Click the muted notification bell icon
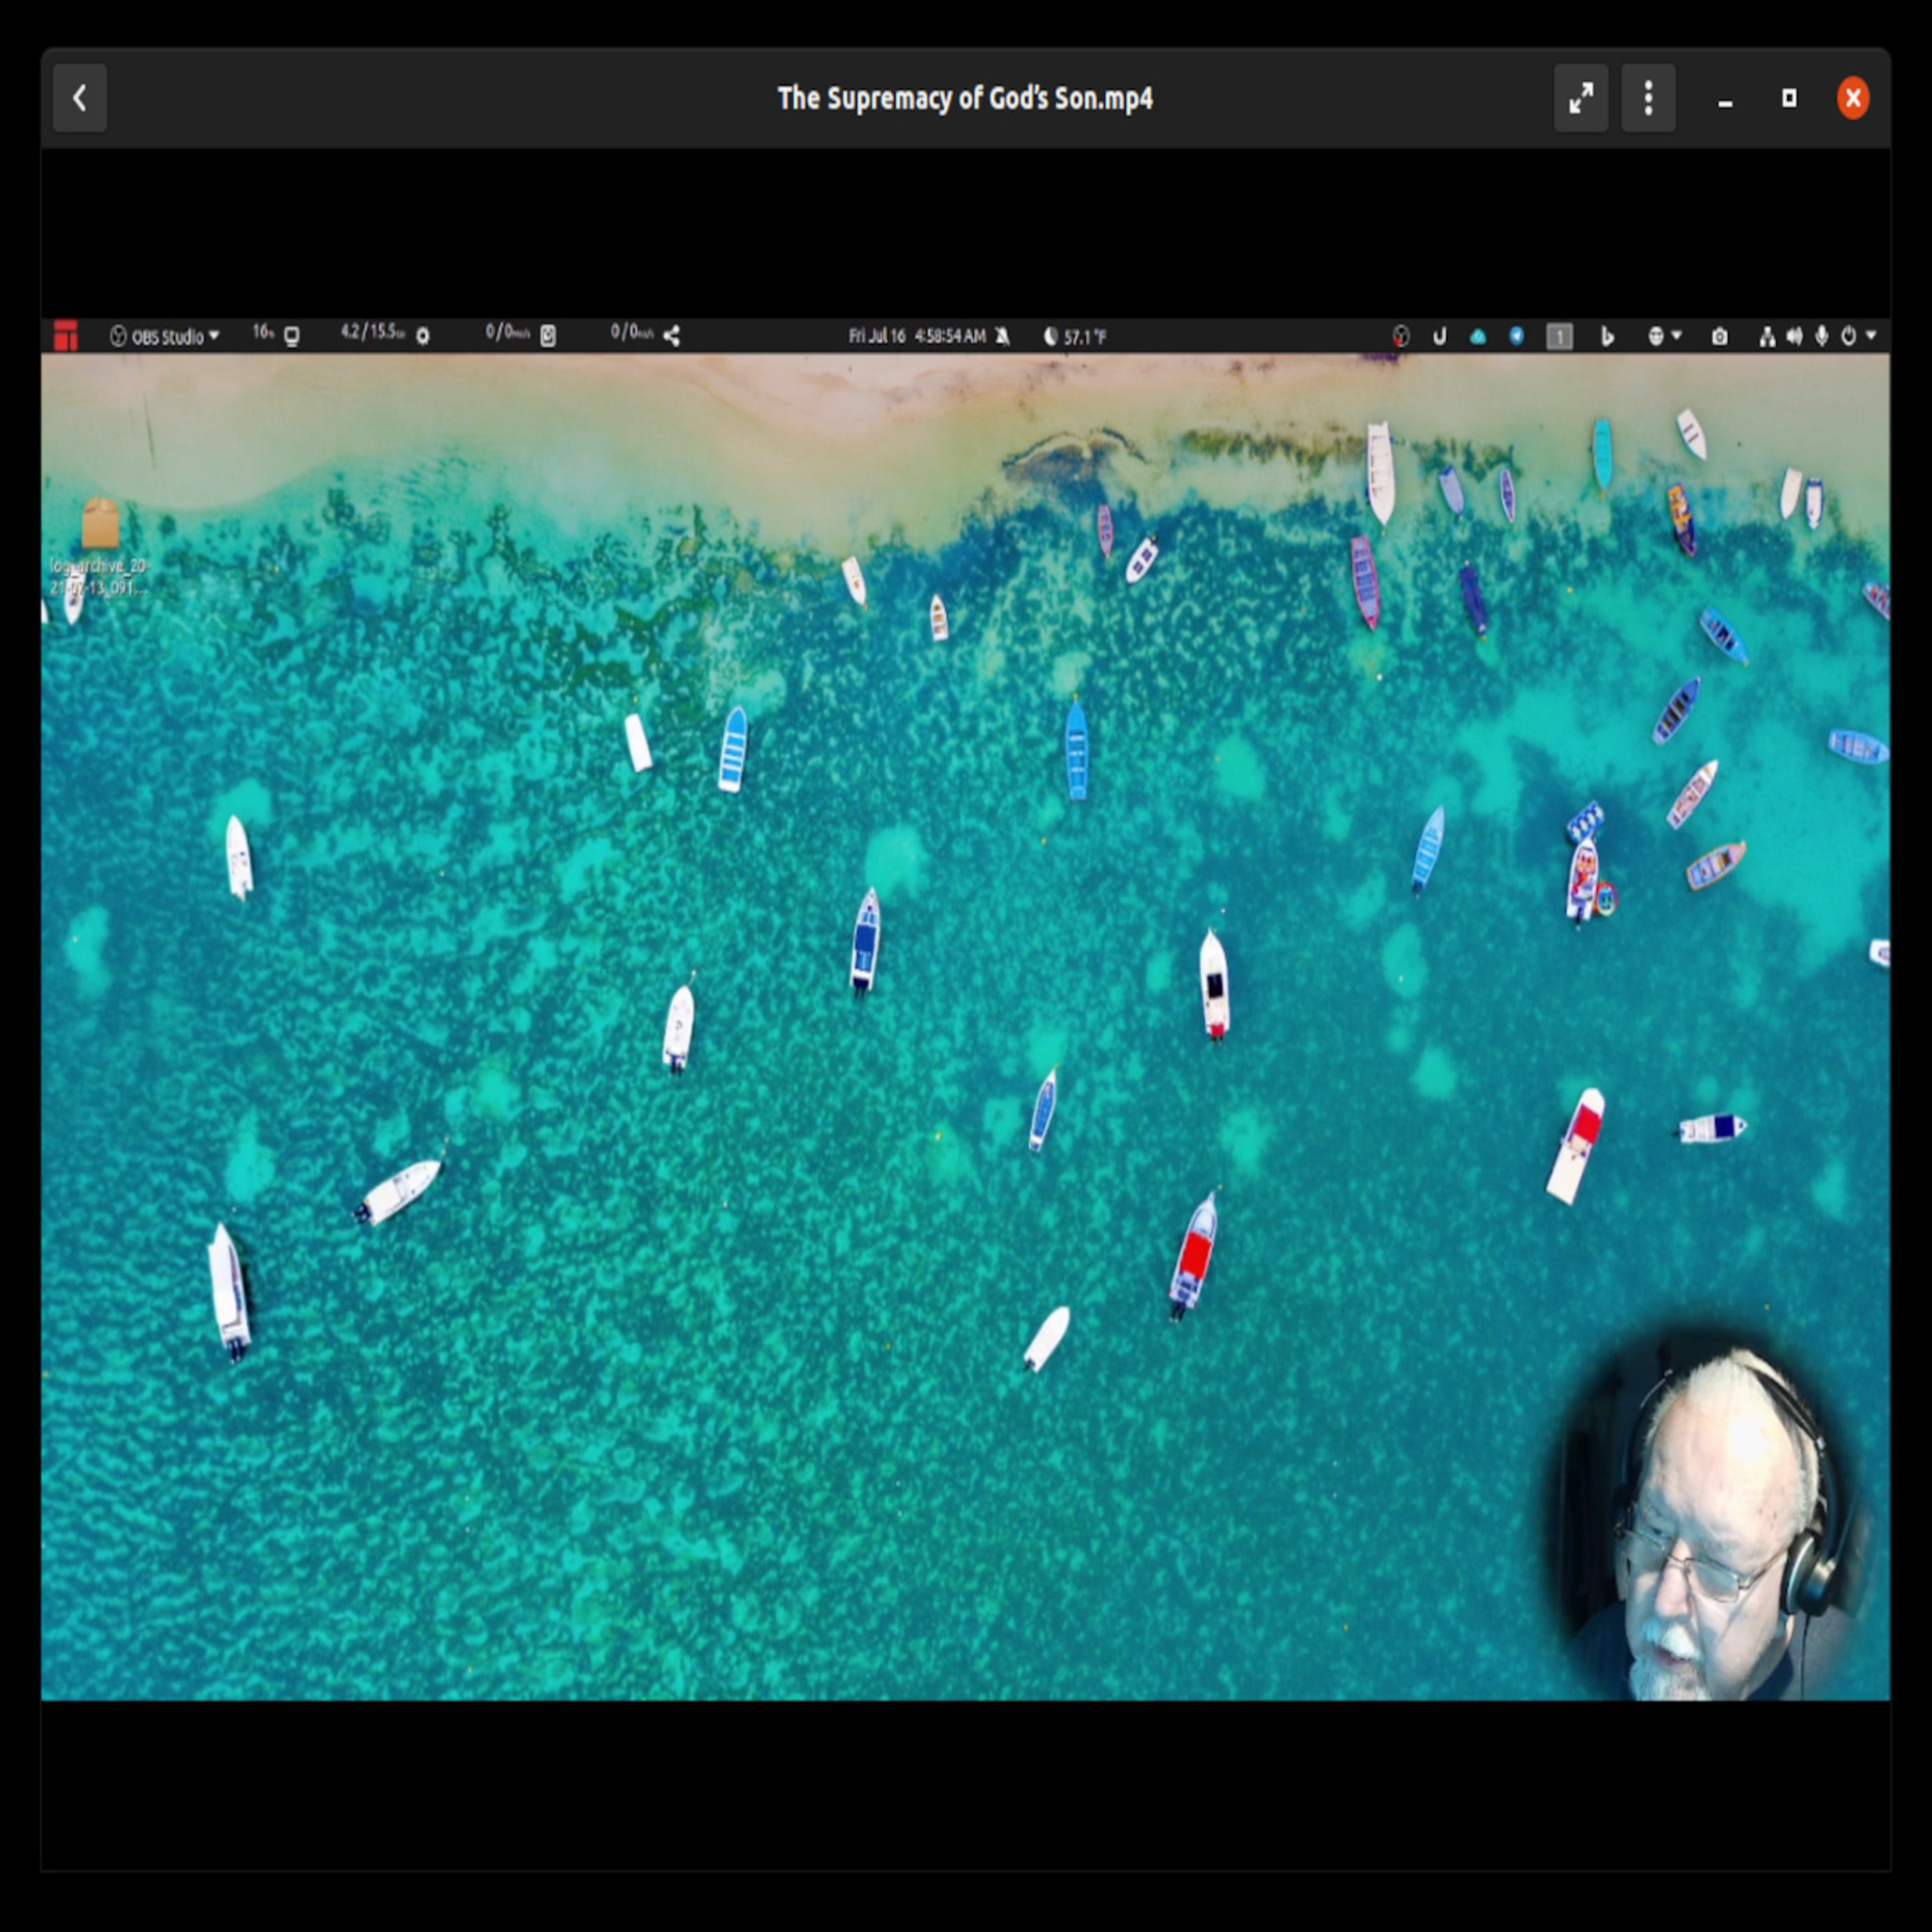The image size is (1932, 1932). tap(1003, 336)
